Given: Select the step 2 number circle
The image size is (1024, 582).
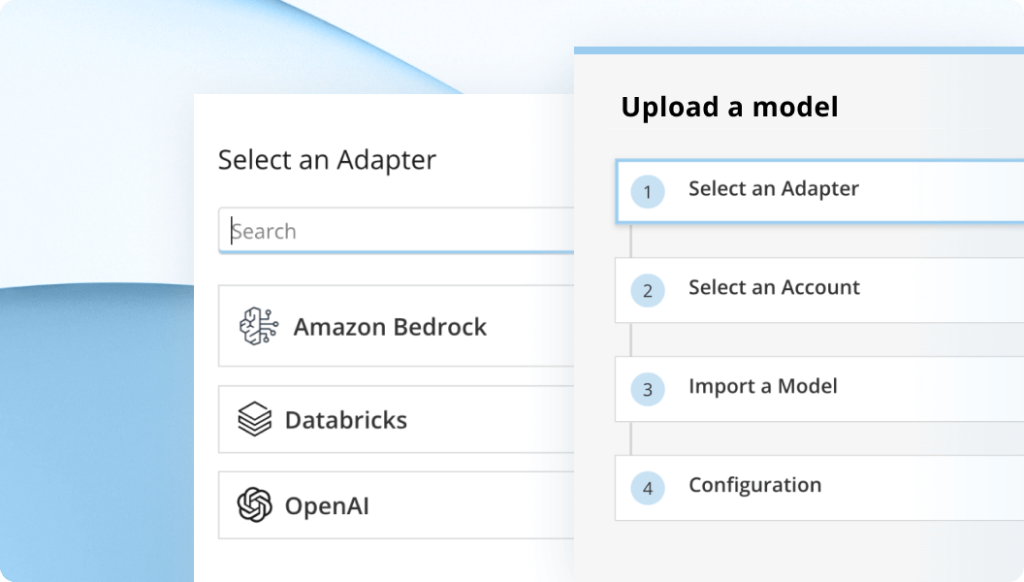Looking at the screenshot, I should coord(648,290).
